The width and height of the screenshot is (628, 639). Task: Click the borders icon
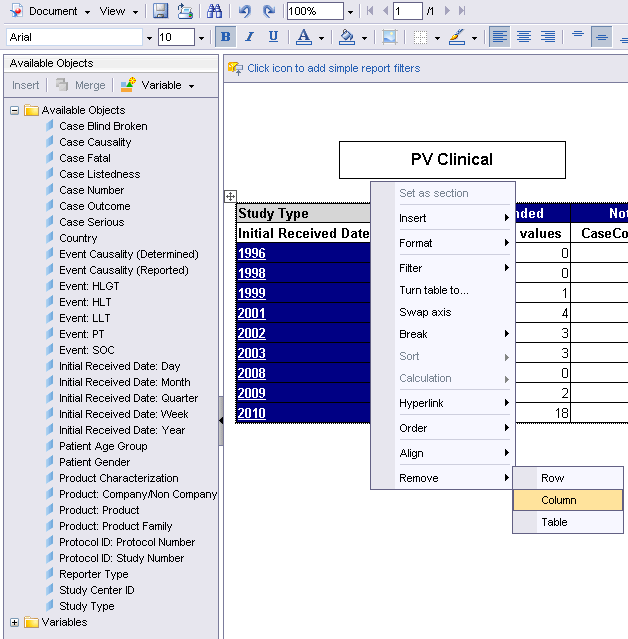[x=420, y=37]
